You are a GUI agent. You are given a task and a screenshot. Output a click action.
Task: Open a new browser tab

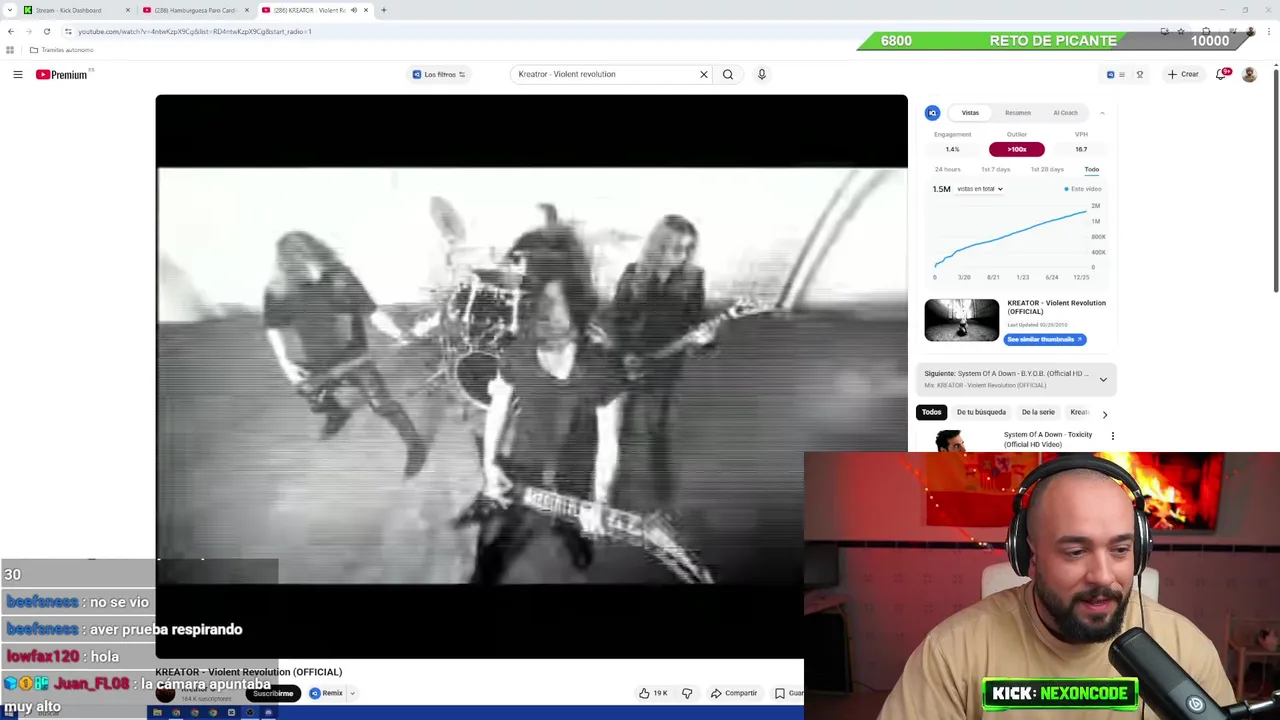(383, 10)
